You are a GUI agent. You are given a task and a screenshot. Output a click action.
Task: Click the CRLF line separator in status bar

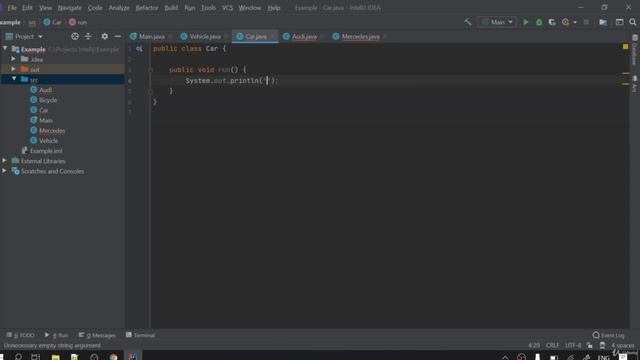[x=552, y=345]
